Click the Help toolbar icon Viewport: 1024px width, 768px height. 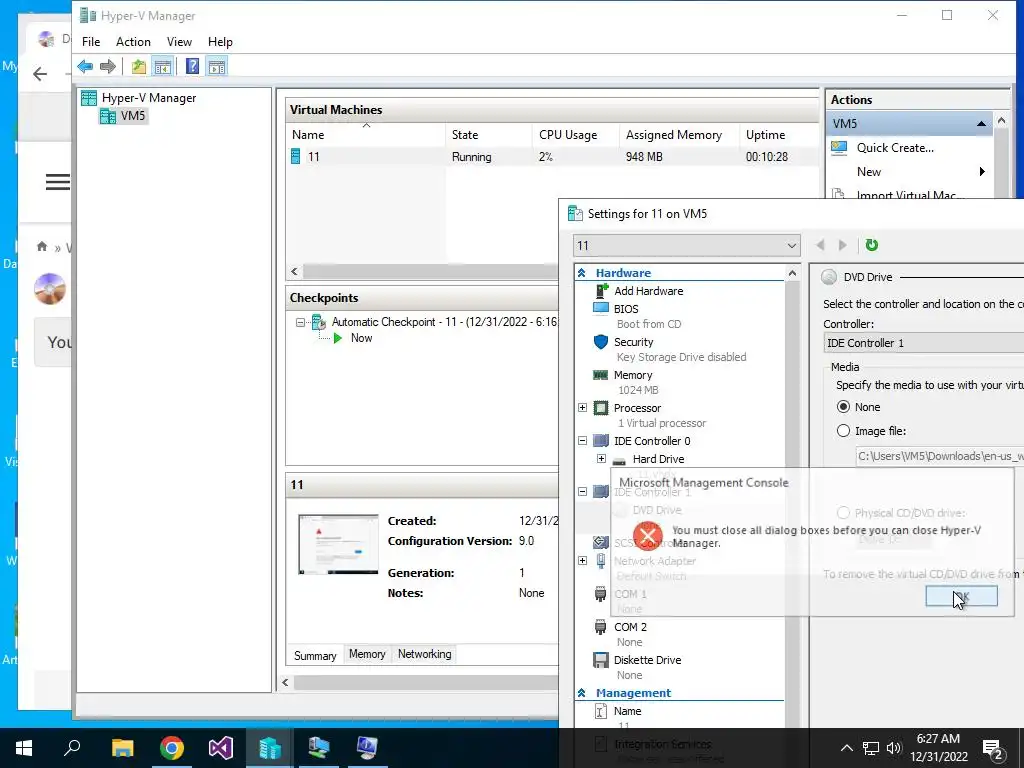click(193, 66)
